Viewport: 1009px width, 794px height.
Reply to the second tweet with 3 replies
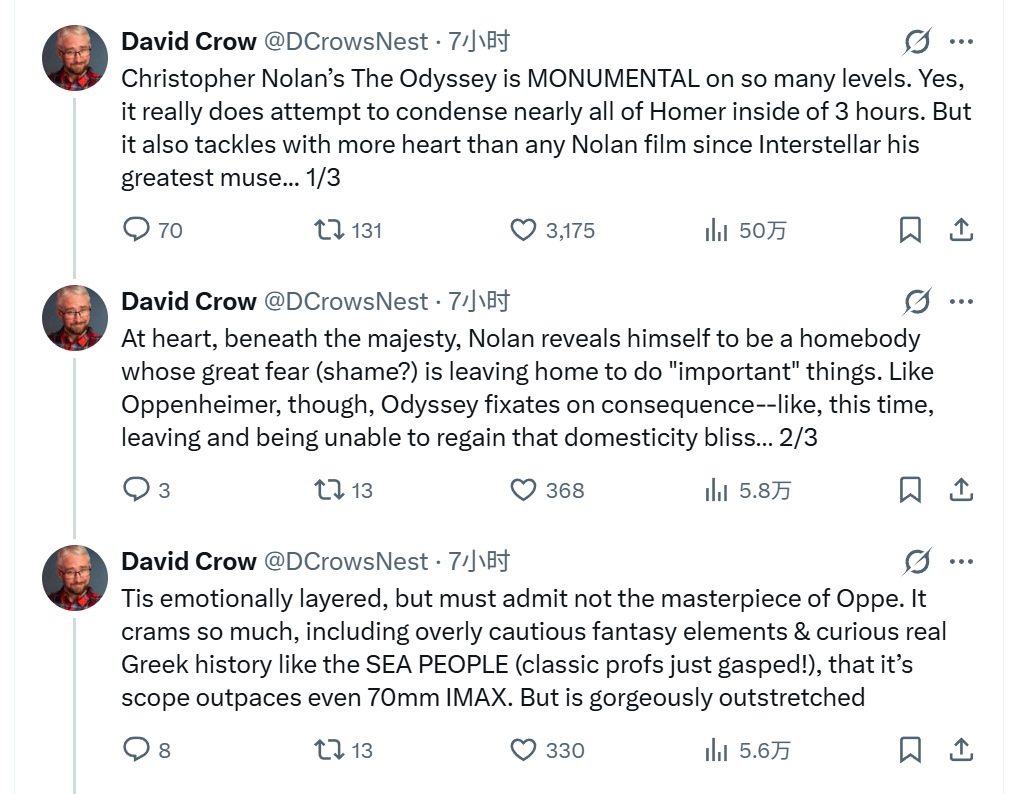147,490
